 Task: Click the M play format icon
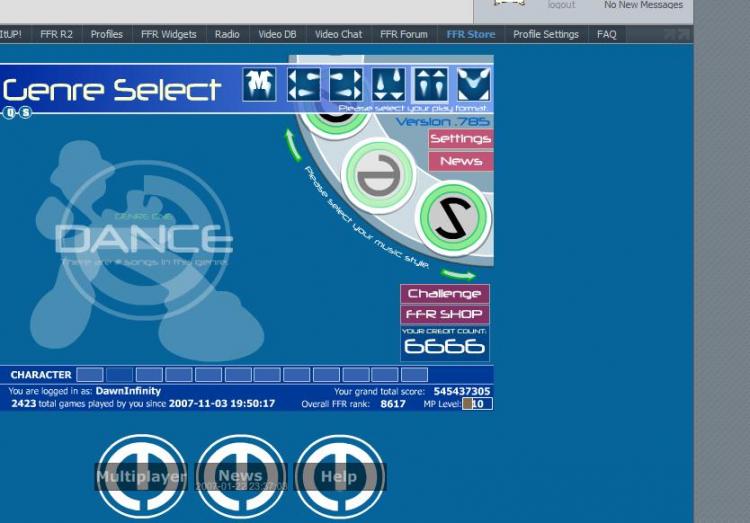(x=259, y=85)
